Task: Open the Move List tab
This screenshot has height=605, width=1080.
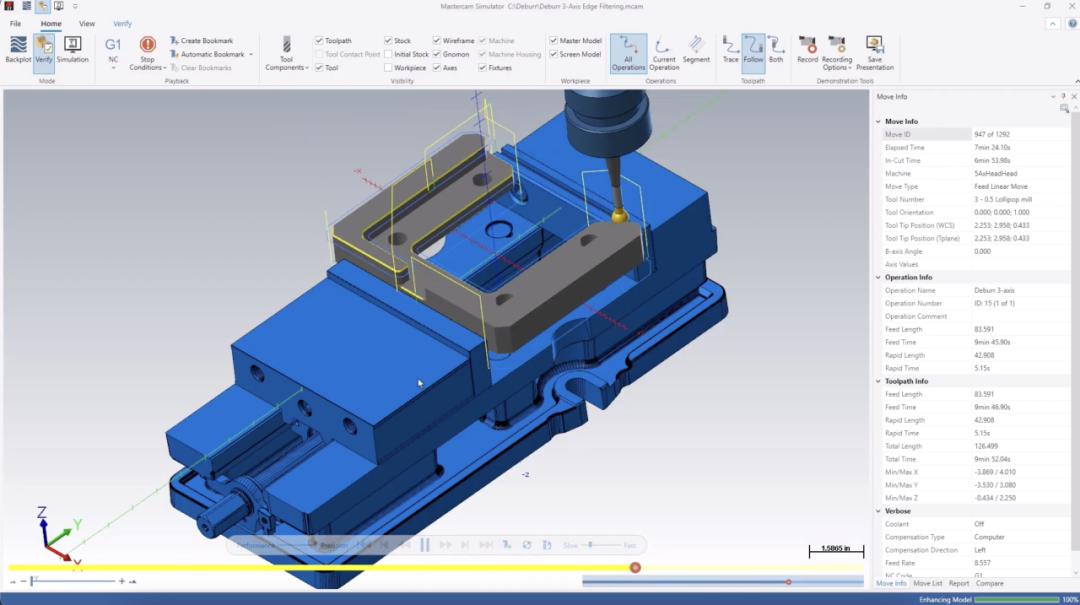Action: point(927,584)
